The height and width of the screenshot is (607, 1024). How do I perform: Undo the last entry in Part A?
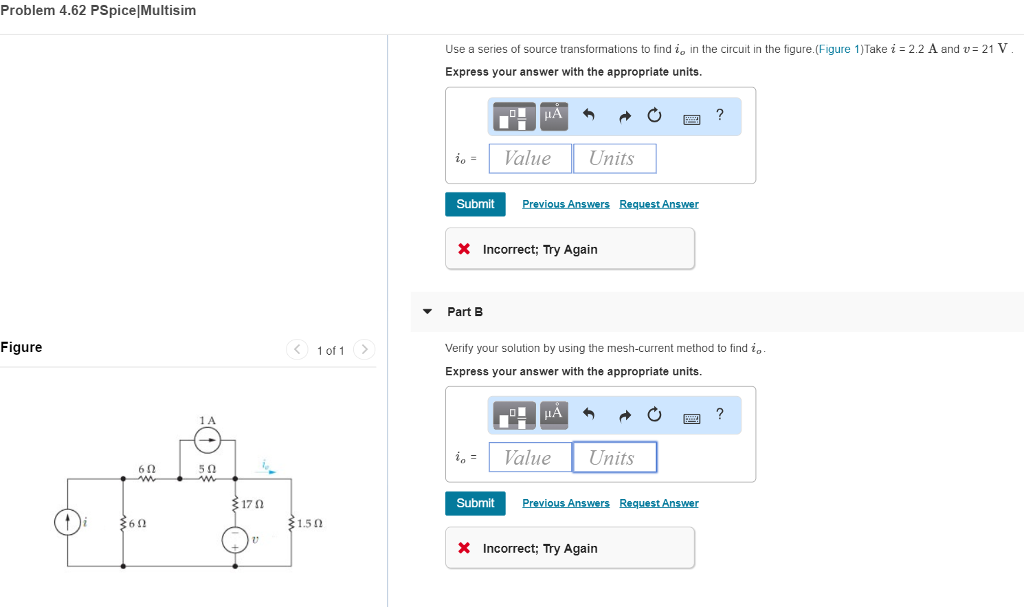(588, 114)
